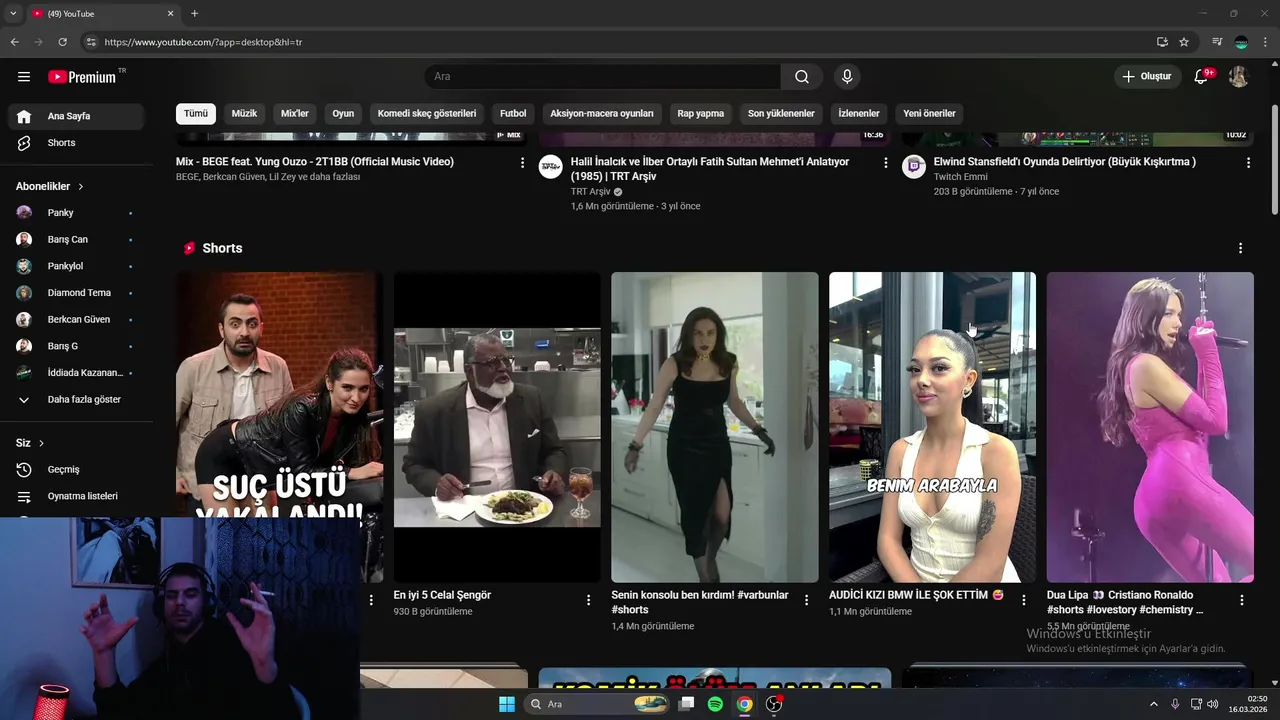Expand Daha fazla göster subscriptions
Screen dimensions: 1280x720
(76, 399)
